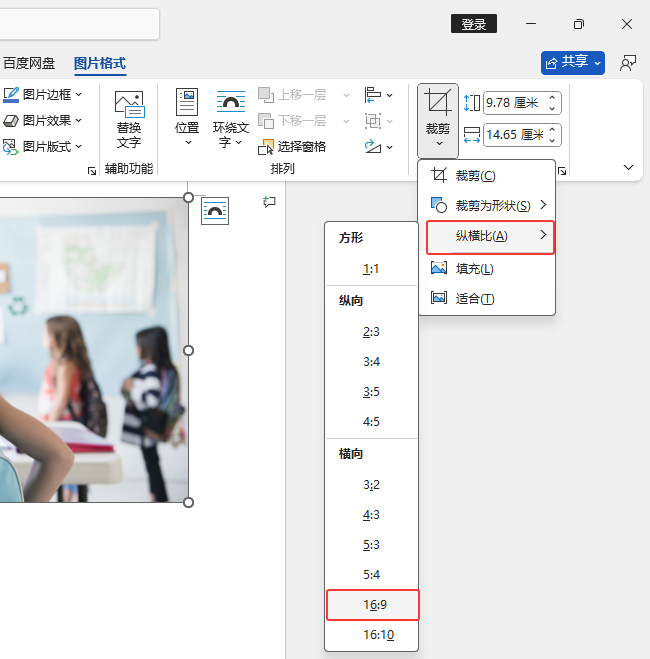
Task: Select 适合(T) menu item
Action: click(x=487, y=298)
